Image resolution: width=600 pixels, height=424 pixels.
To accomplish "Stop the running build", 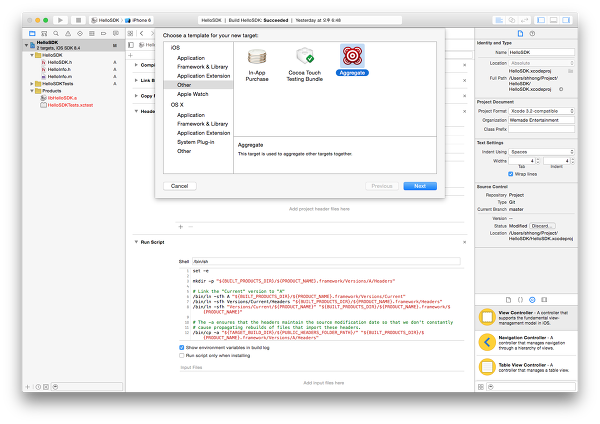I will tap(78, 20).
